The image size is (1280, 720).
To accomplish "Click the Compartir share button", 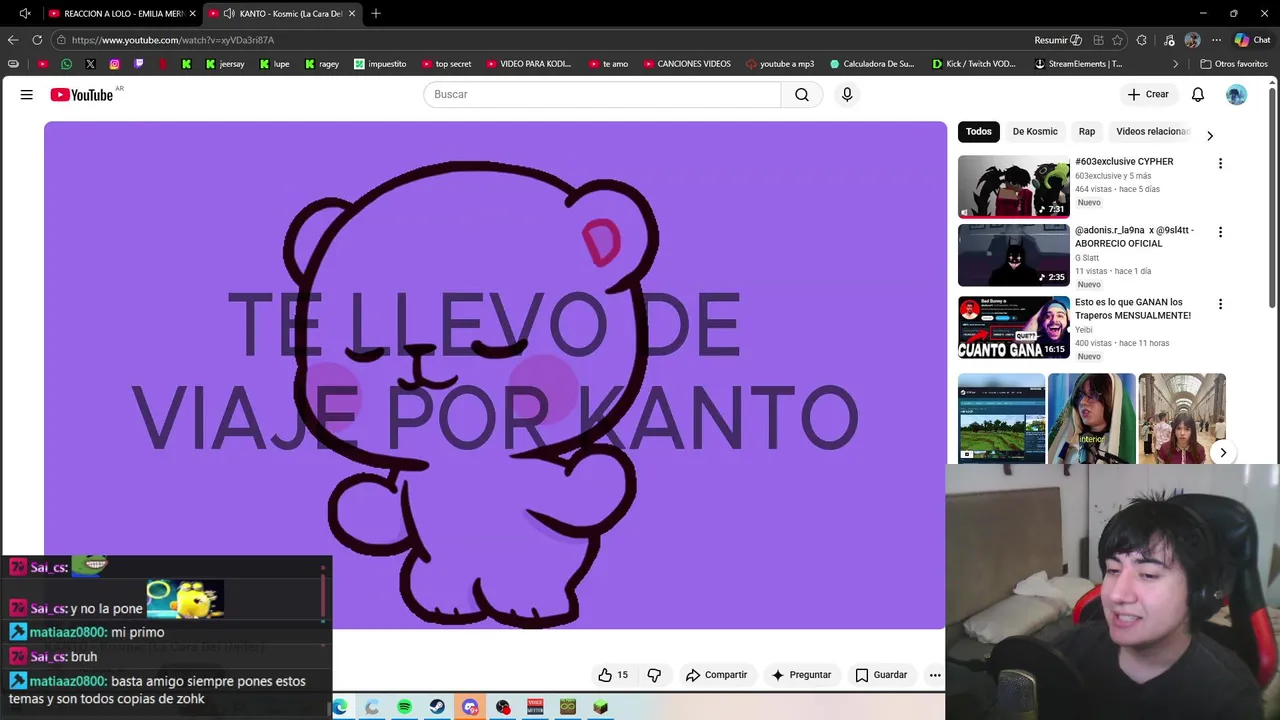I will pyautogui.click(x=716, y=675).
